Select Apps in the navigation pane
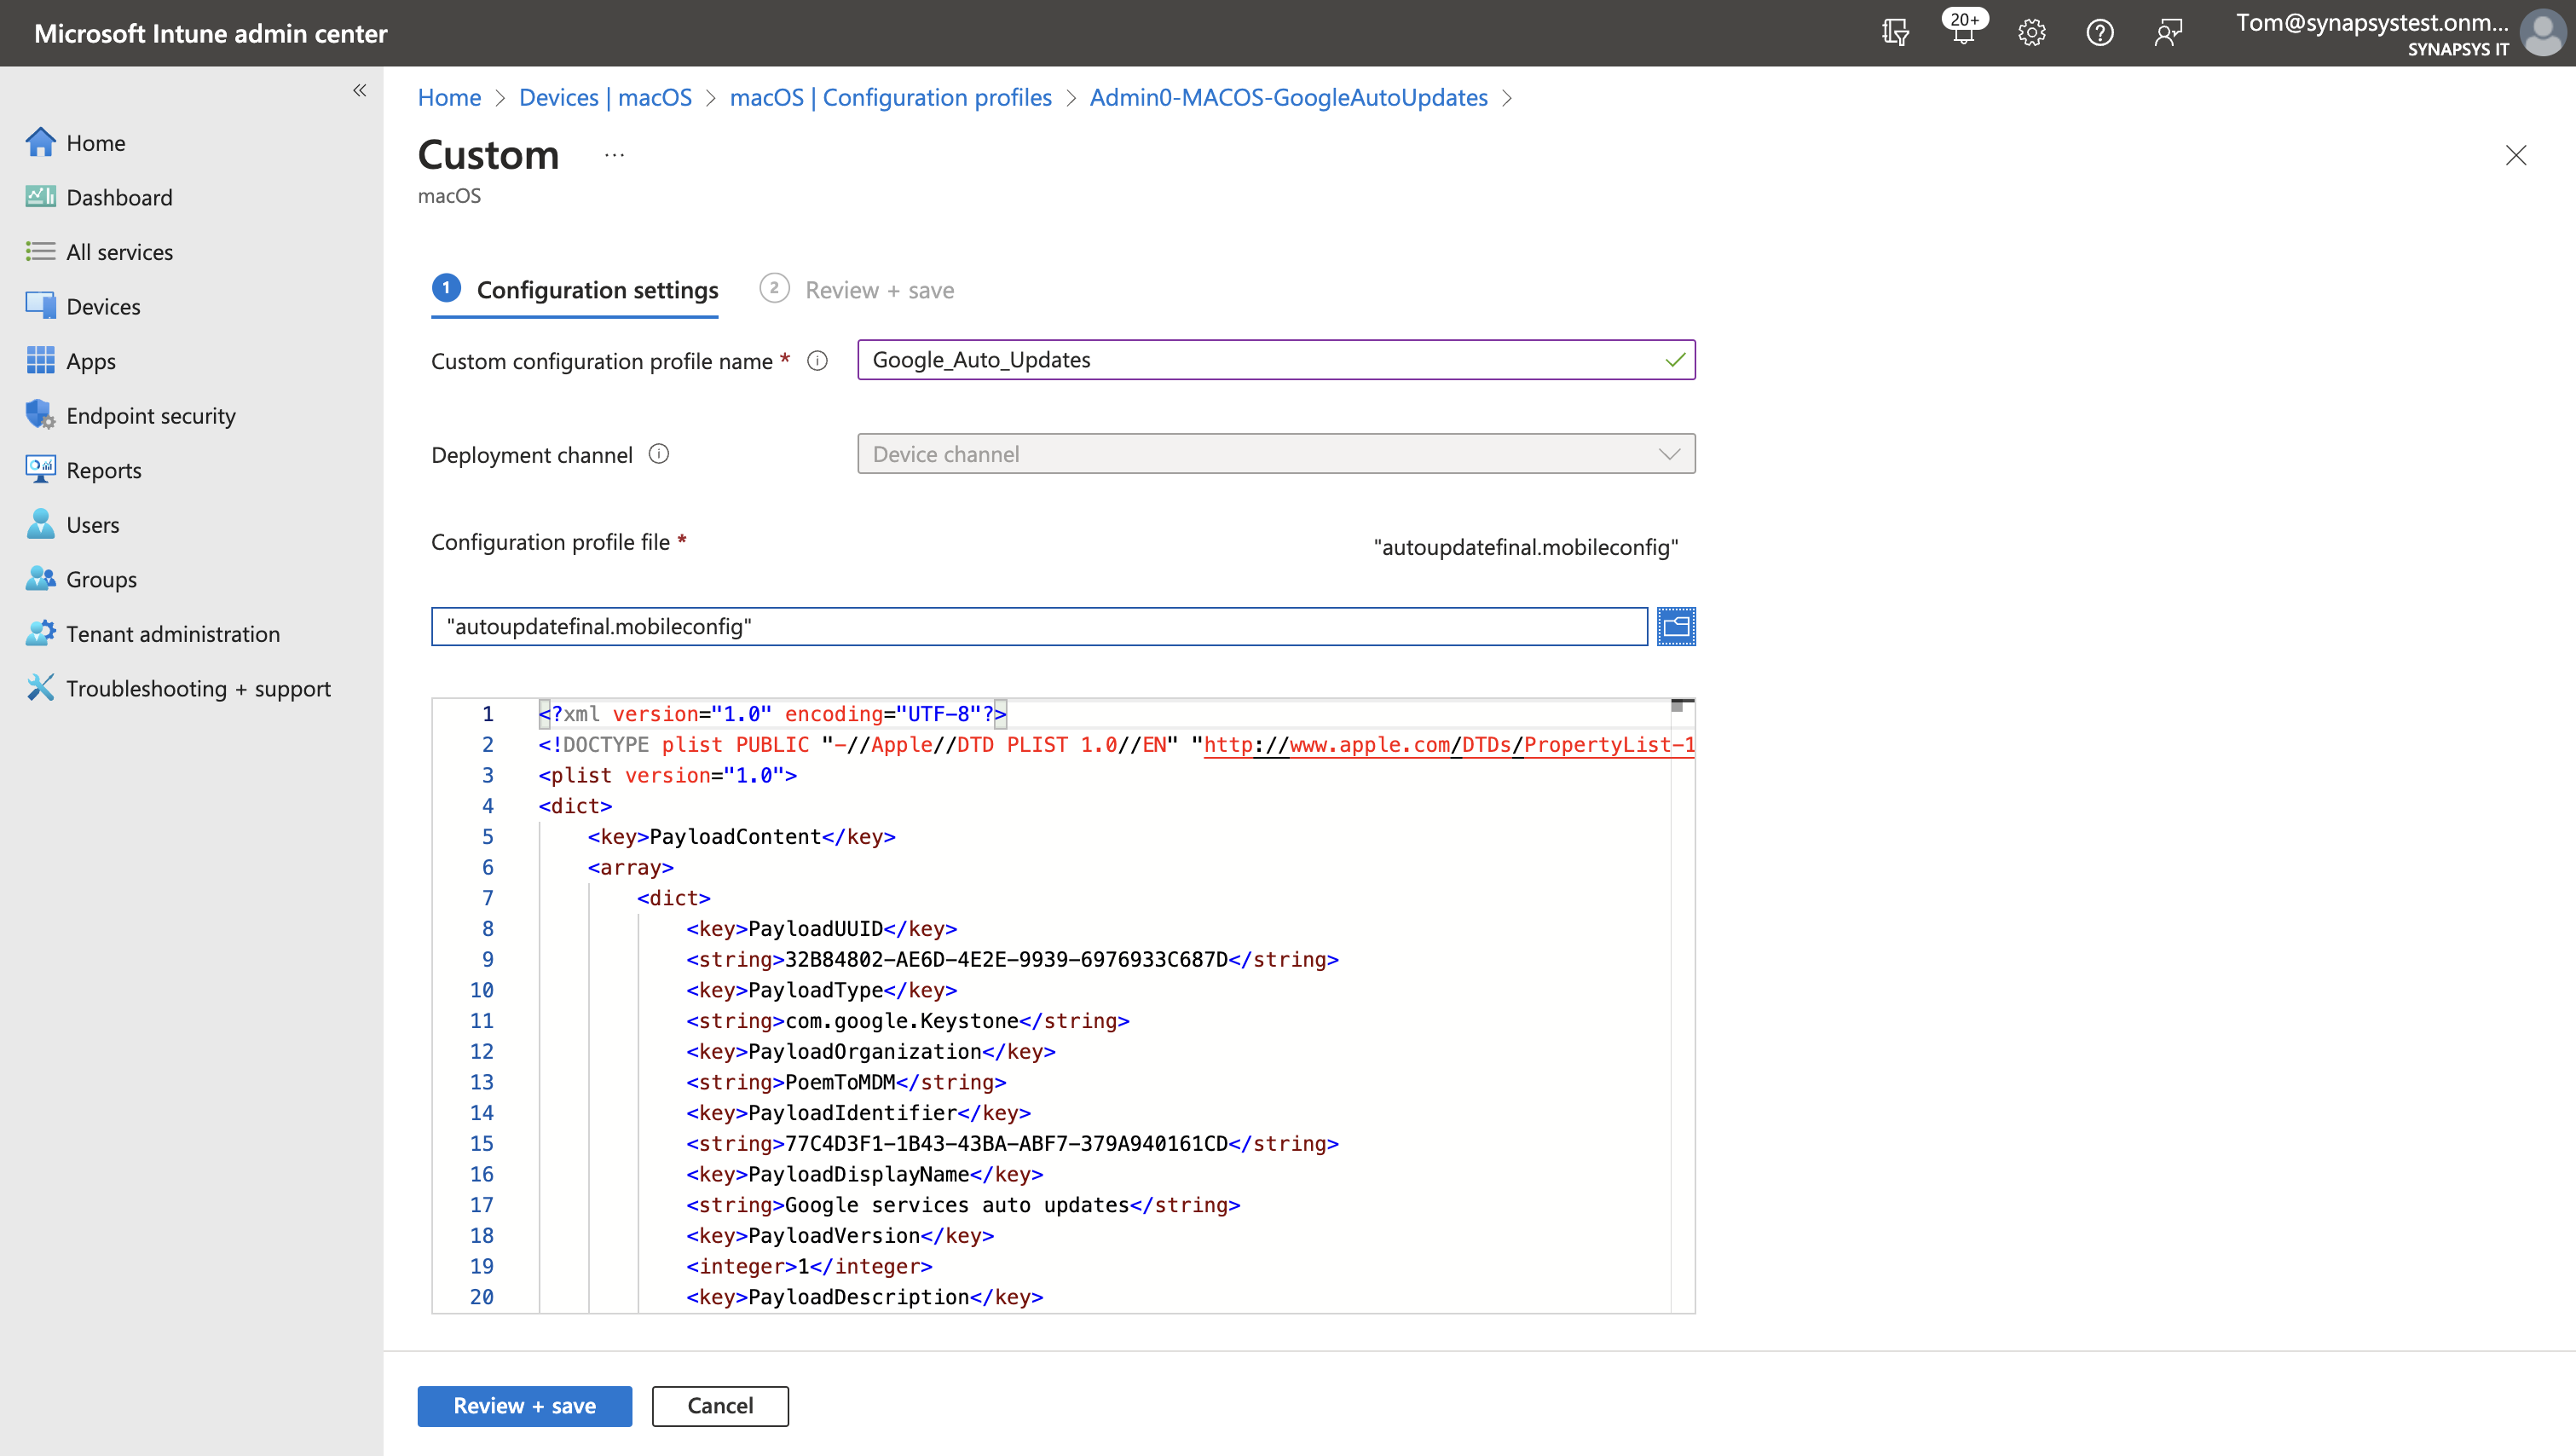The height and width of the screenshot is (1456, 2576). (91, 360)
